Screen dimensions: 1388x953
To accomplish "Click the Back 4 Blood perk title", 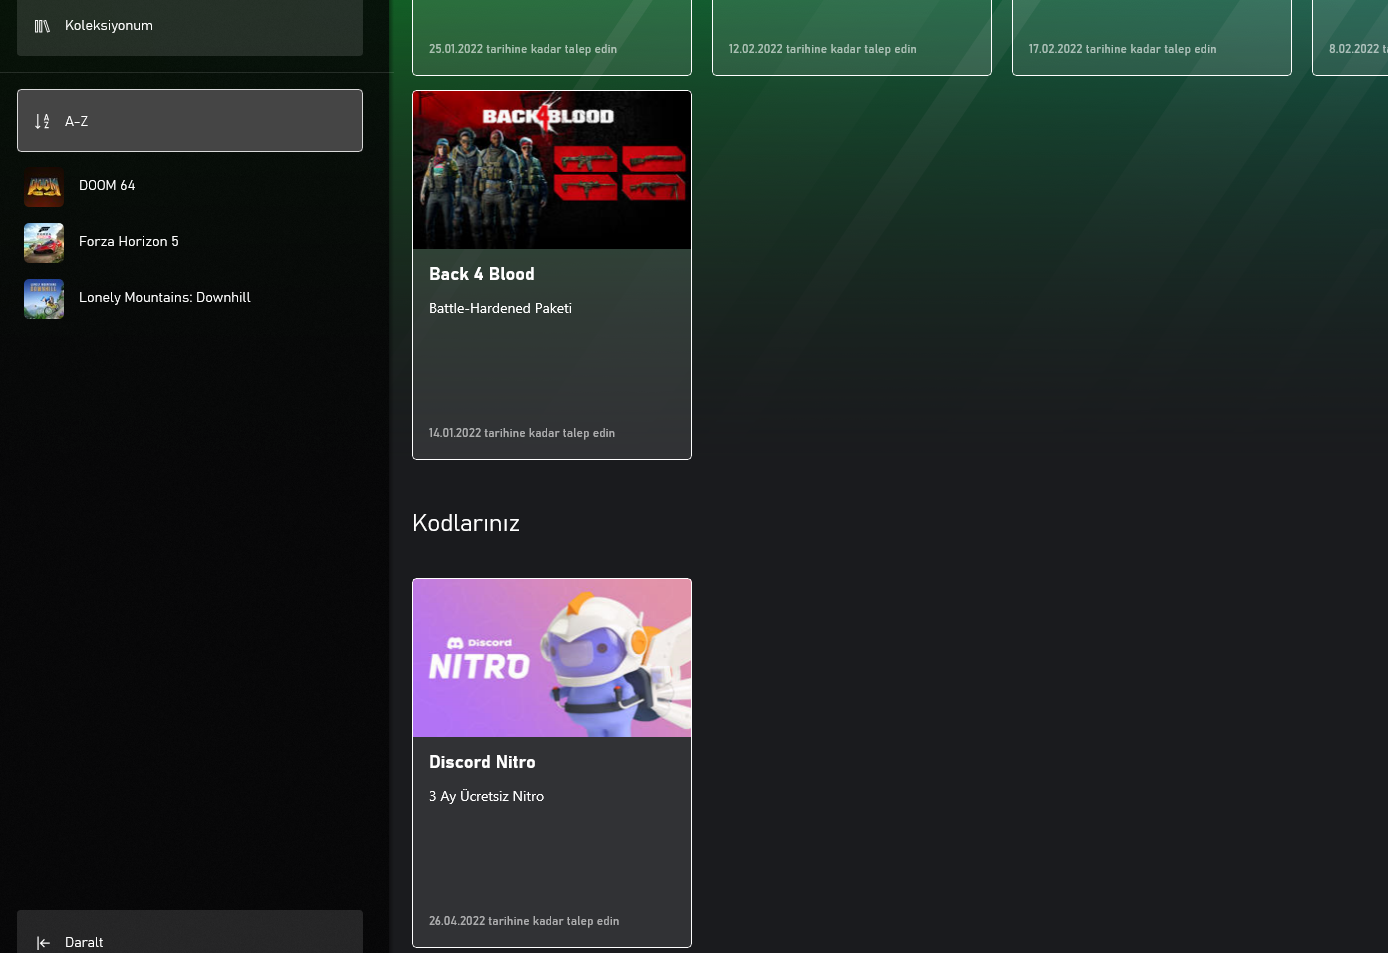I will click(482, 274).
